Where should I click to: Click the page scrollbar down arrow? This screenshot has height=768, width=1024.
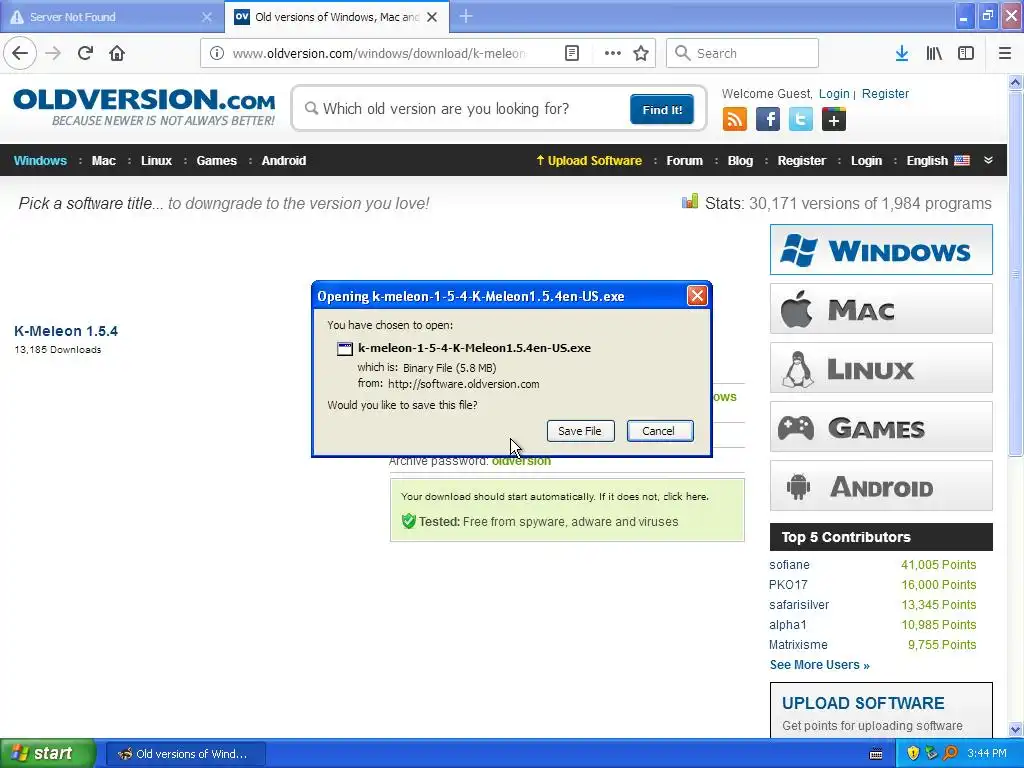1016,729
